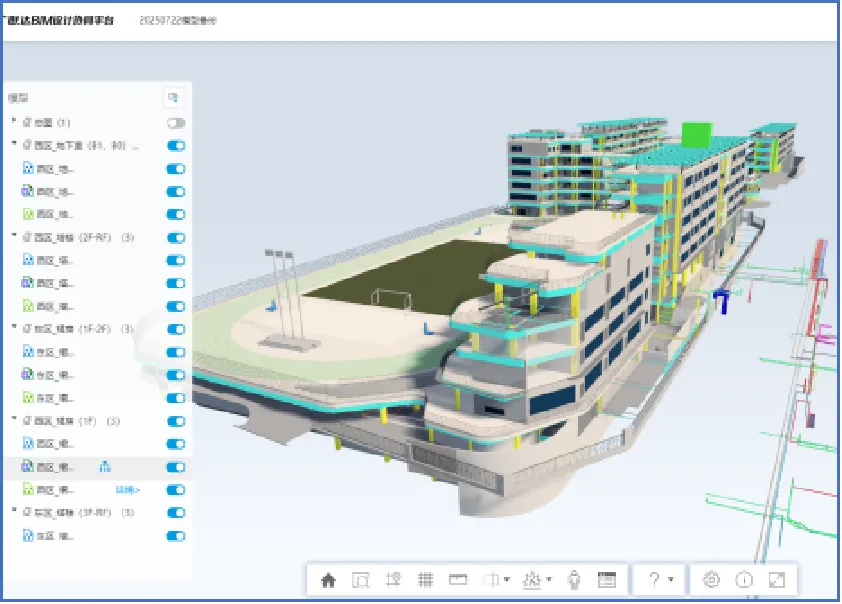
Task: Click blue file icon under 西区_地下室 group
Action: [x=28, y=169]
